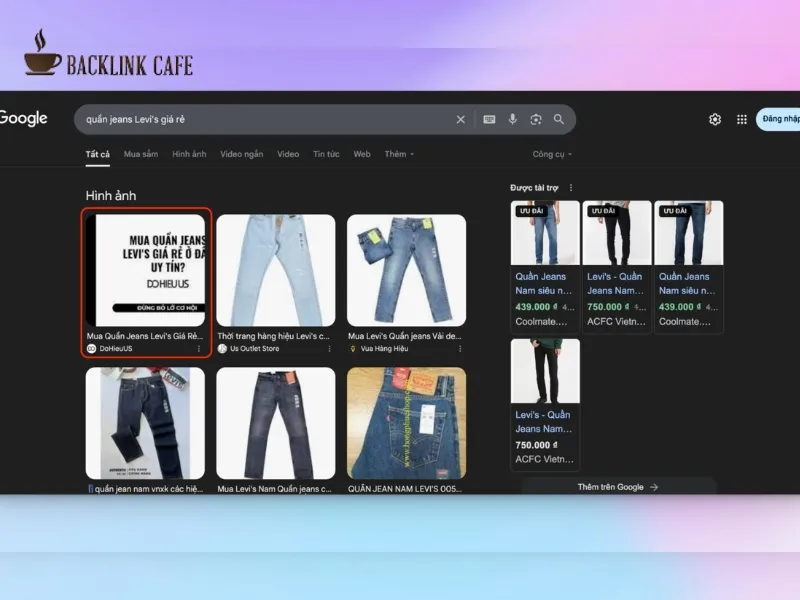Expand the Công cụ tools dropdown
This screenshot has height=600, width=800.
[552, 154]
